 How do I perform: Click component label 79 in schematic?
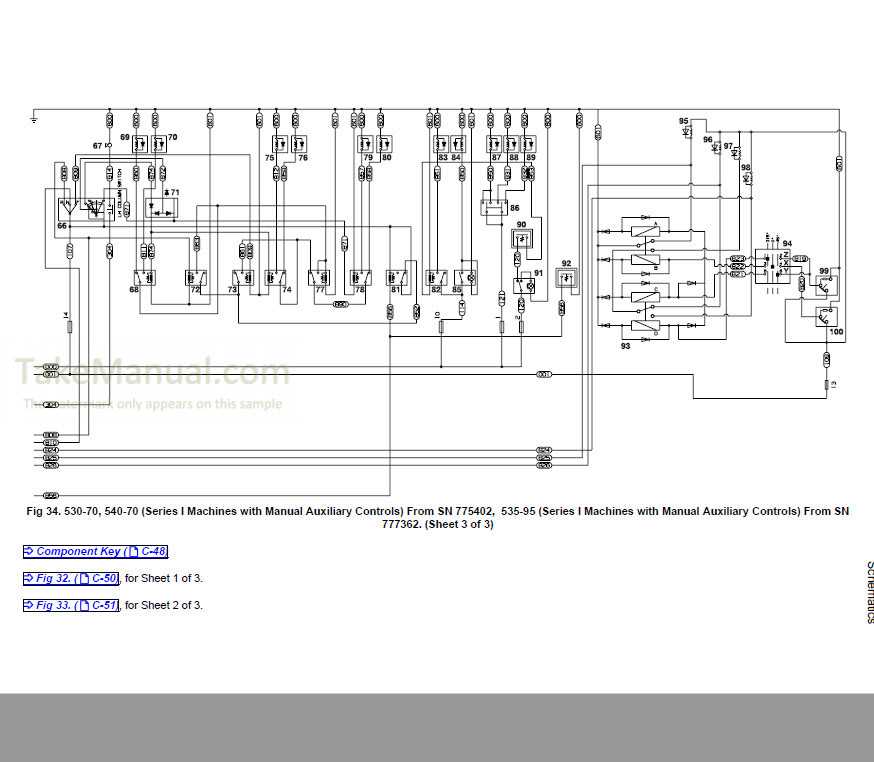click(x=368, y=158)
